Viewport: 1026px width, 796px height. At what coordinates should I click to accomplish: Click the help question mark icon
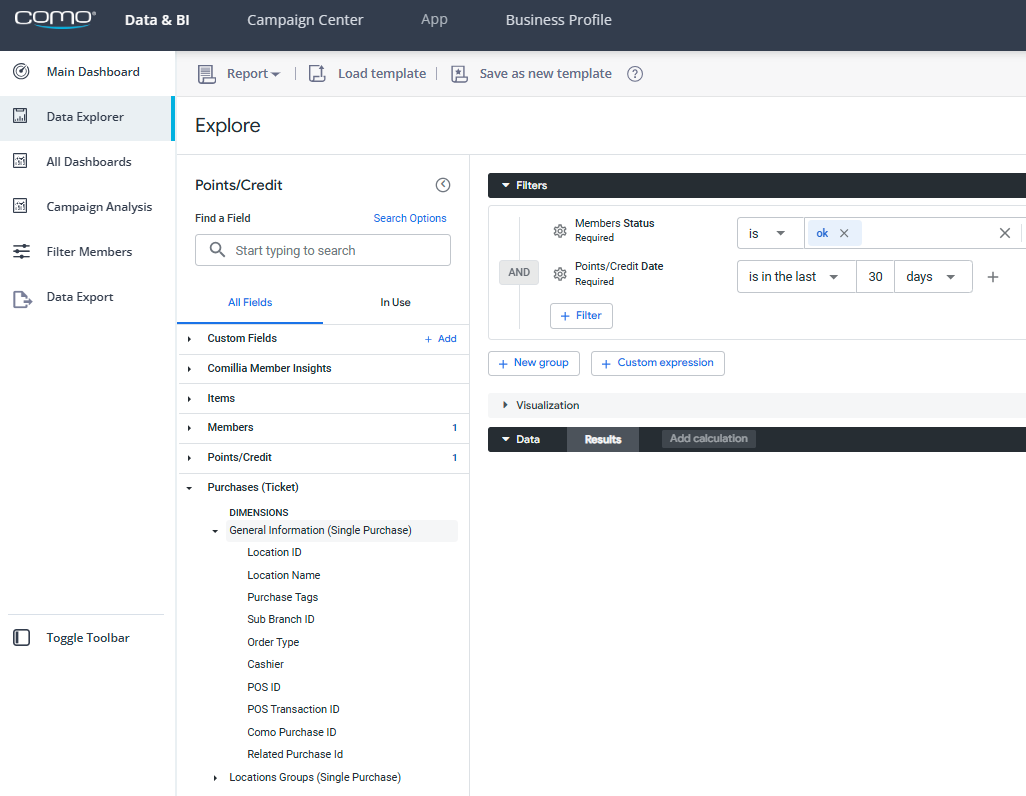coord(634,74)
